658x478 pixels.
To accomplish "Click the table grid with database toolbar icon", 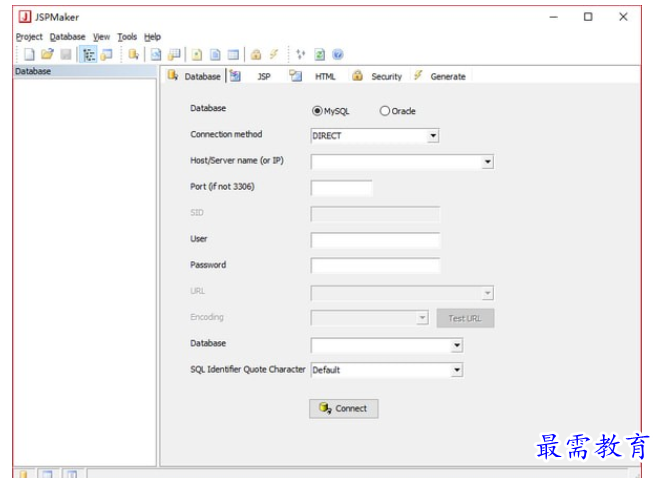I will (174, 55).
